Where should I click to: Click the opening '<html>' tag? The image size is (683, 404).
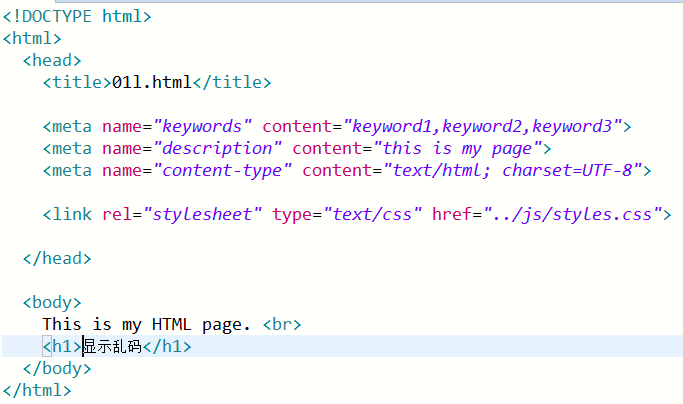click(32, 38)
